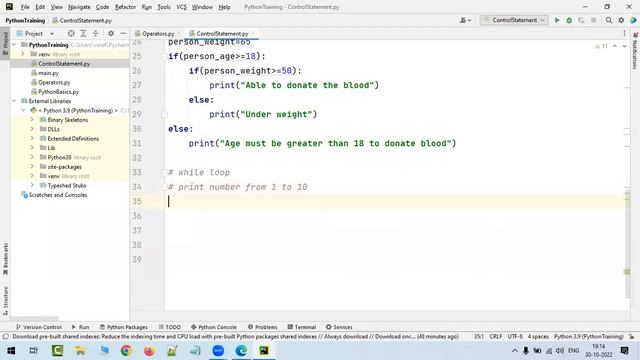Open Firefox from the taskbar
Viewport: 640px width, 360px height.
click(x=149, y=351)
